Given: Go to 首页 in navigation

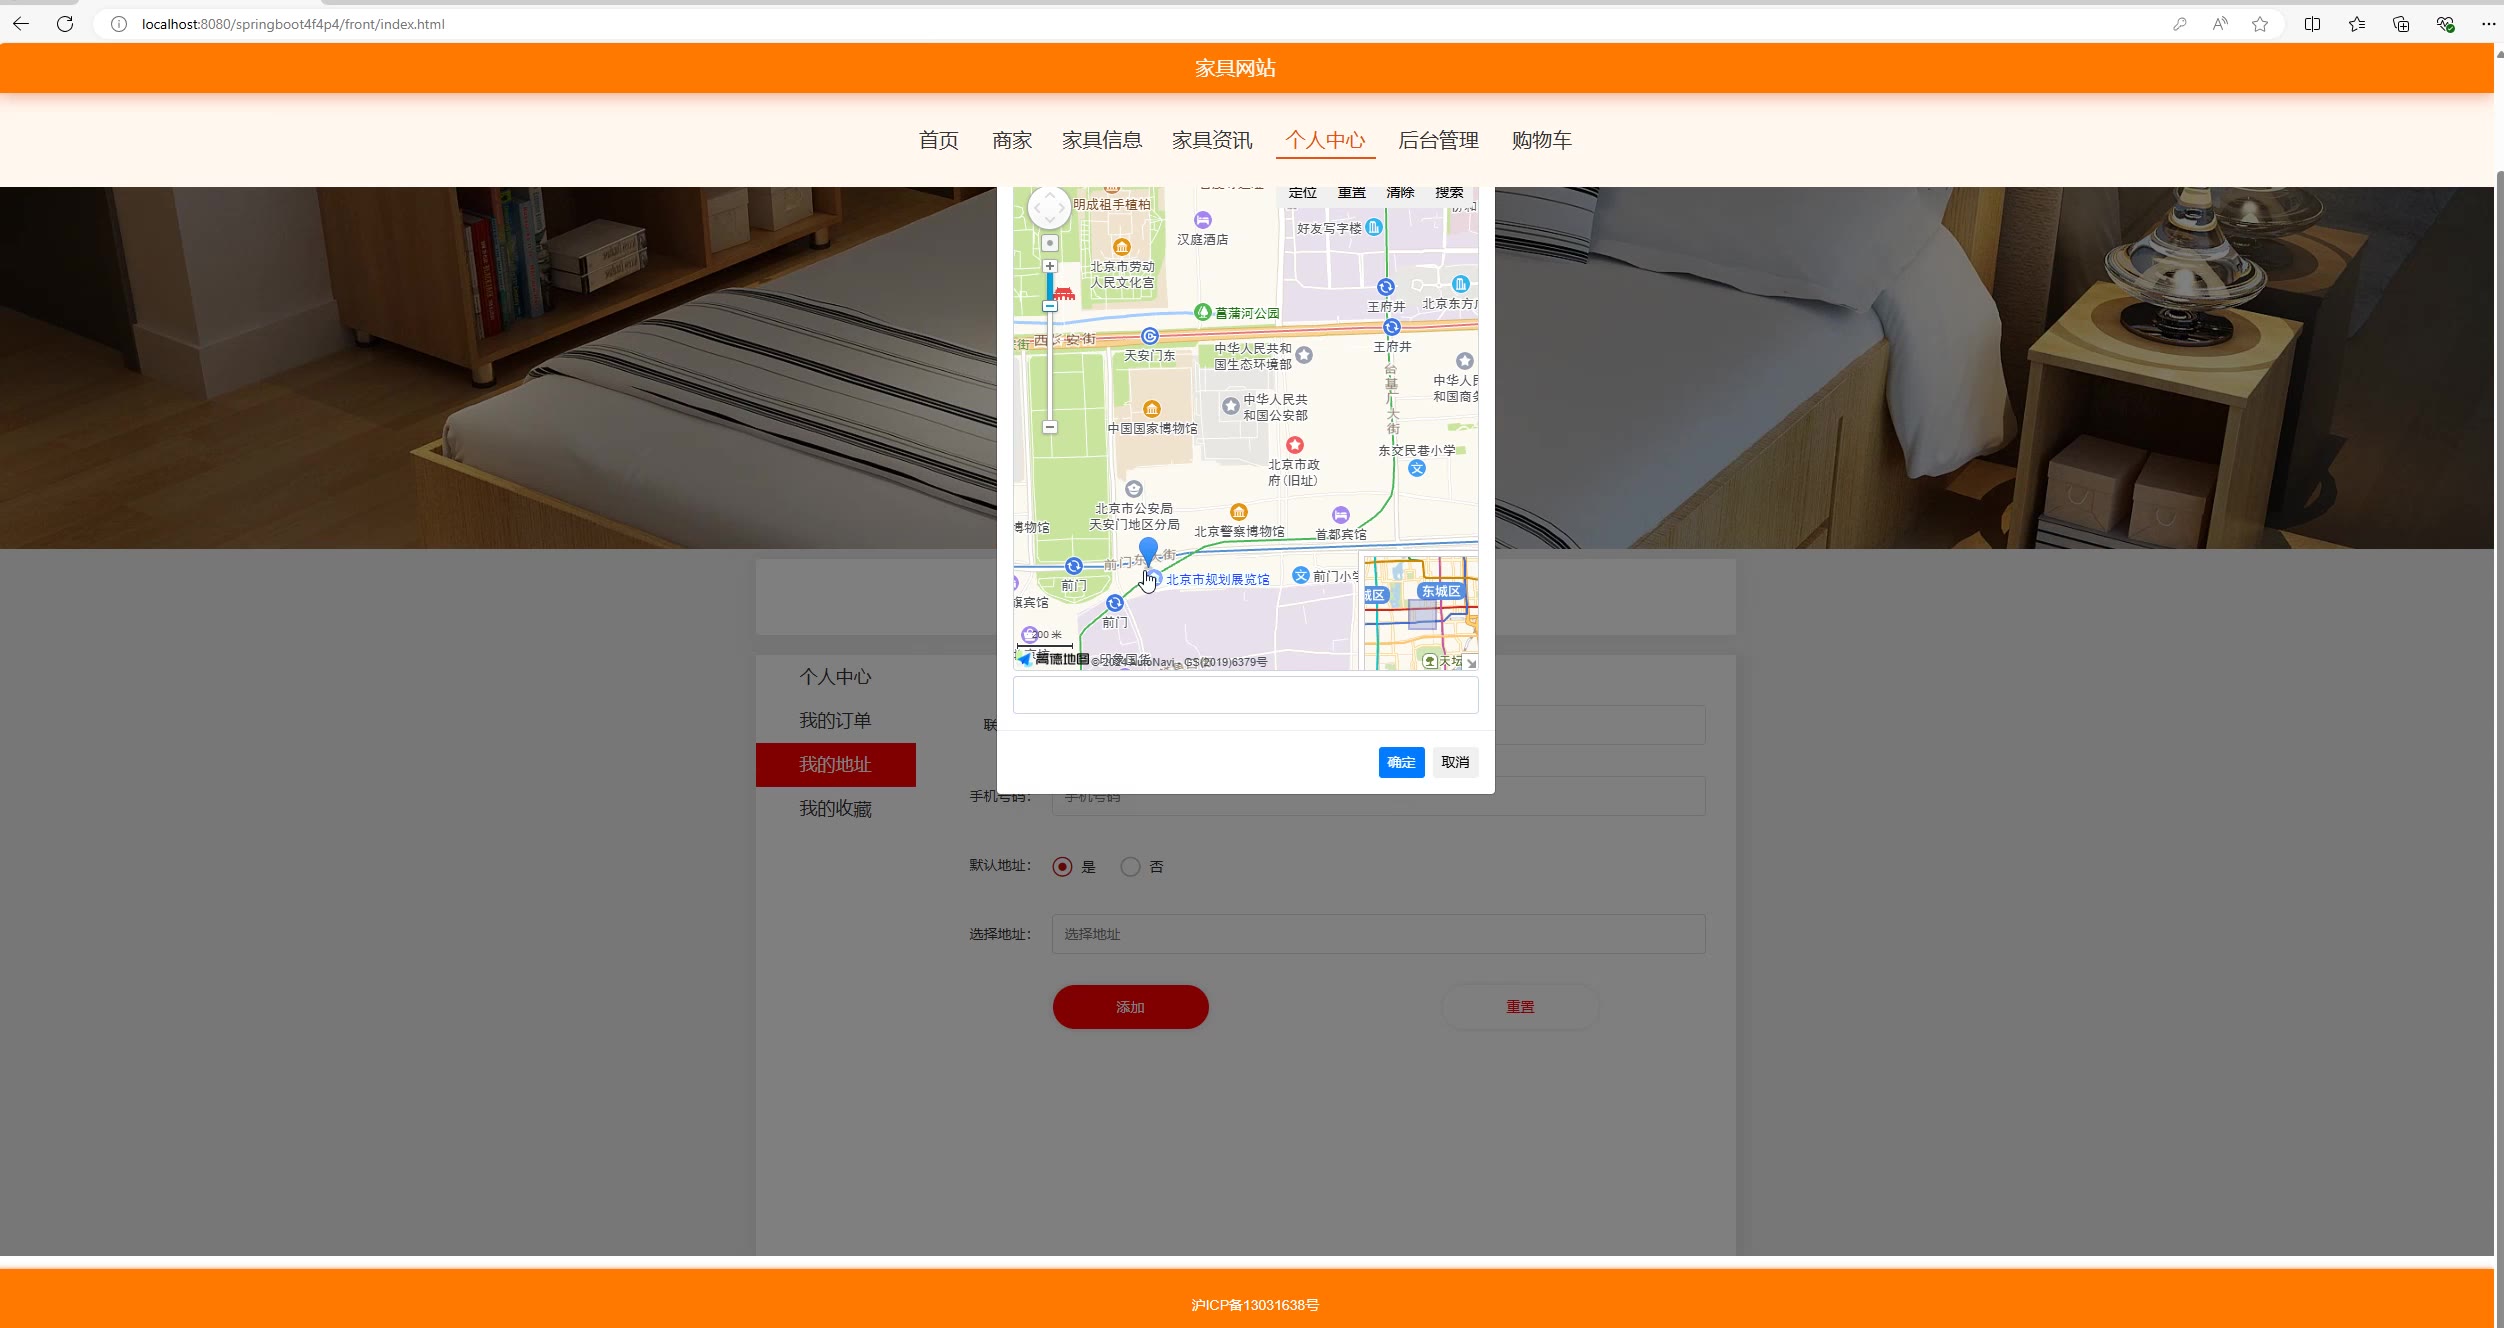Looking at the screenshot, I should (938, 141).
